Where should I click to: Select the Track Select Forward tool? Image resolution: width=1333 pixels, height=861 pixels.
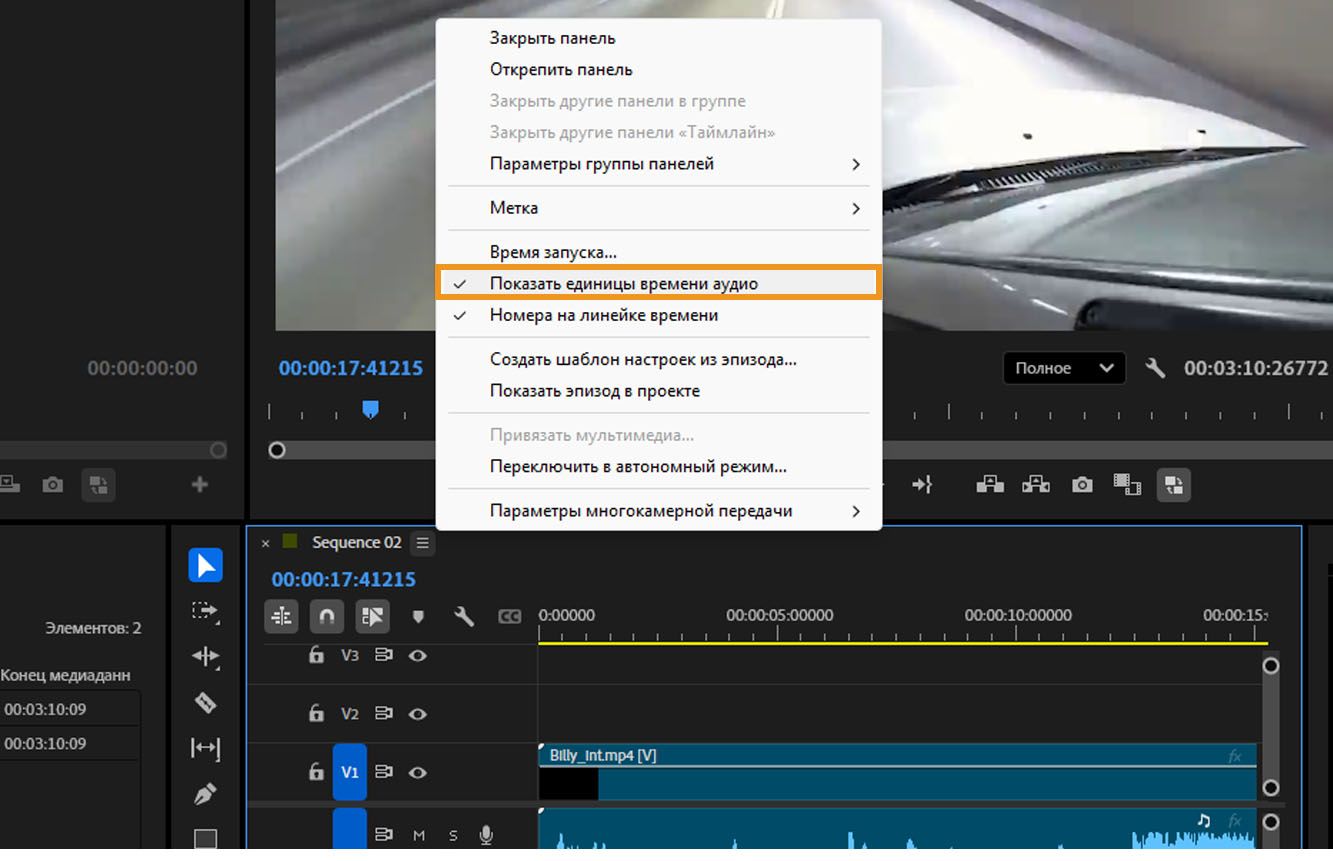pos(205,611)
